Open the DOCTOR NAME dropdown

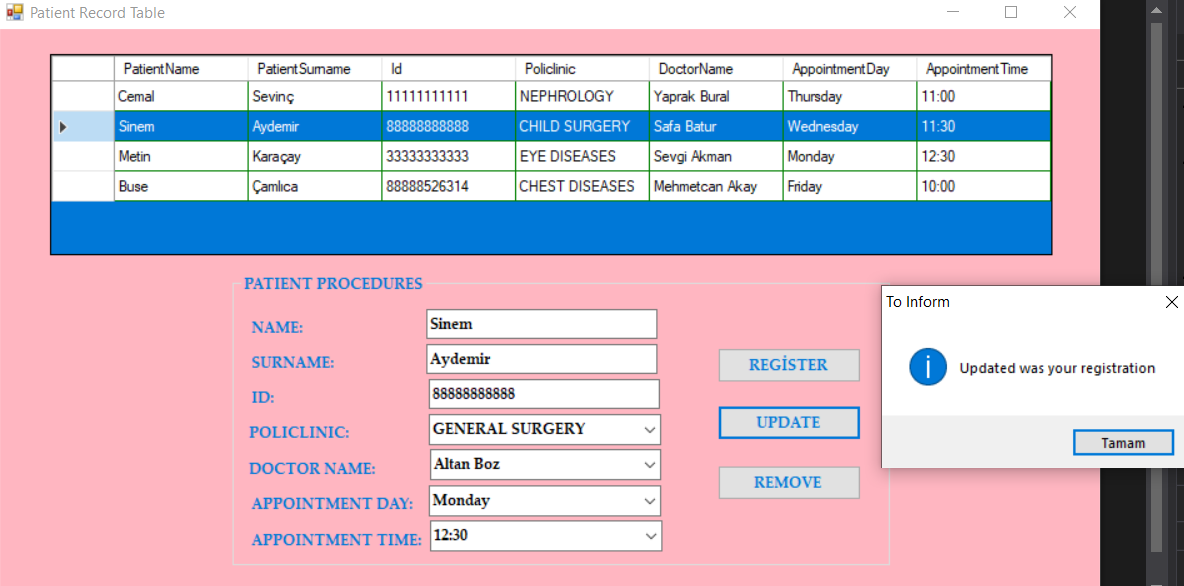(650, 464)
